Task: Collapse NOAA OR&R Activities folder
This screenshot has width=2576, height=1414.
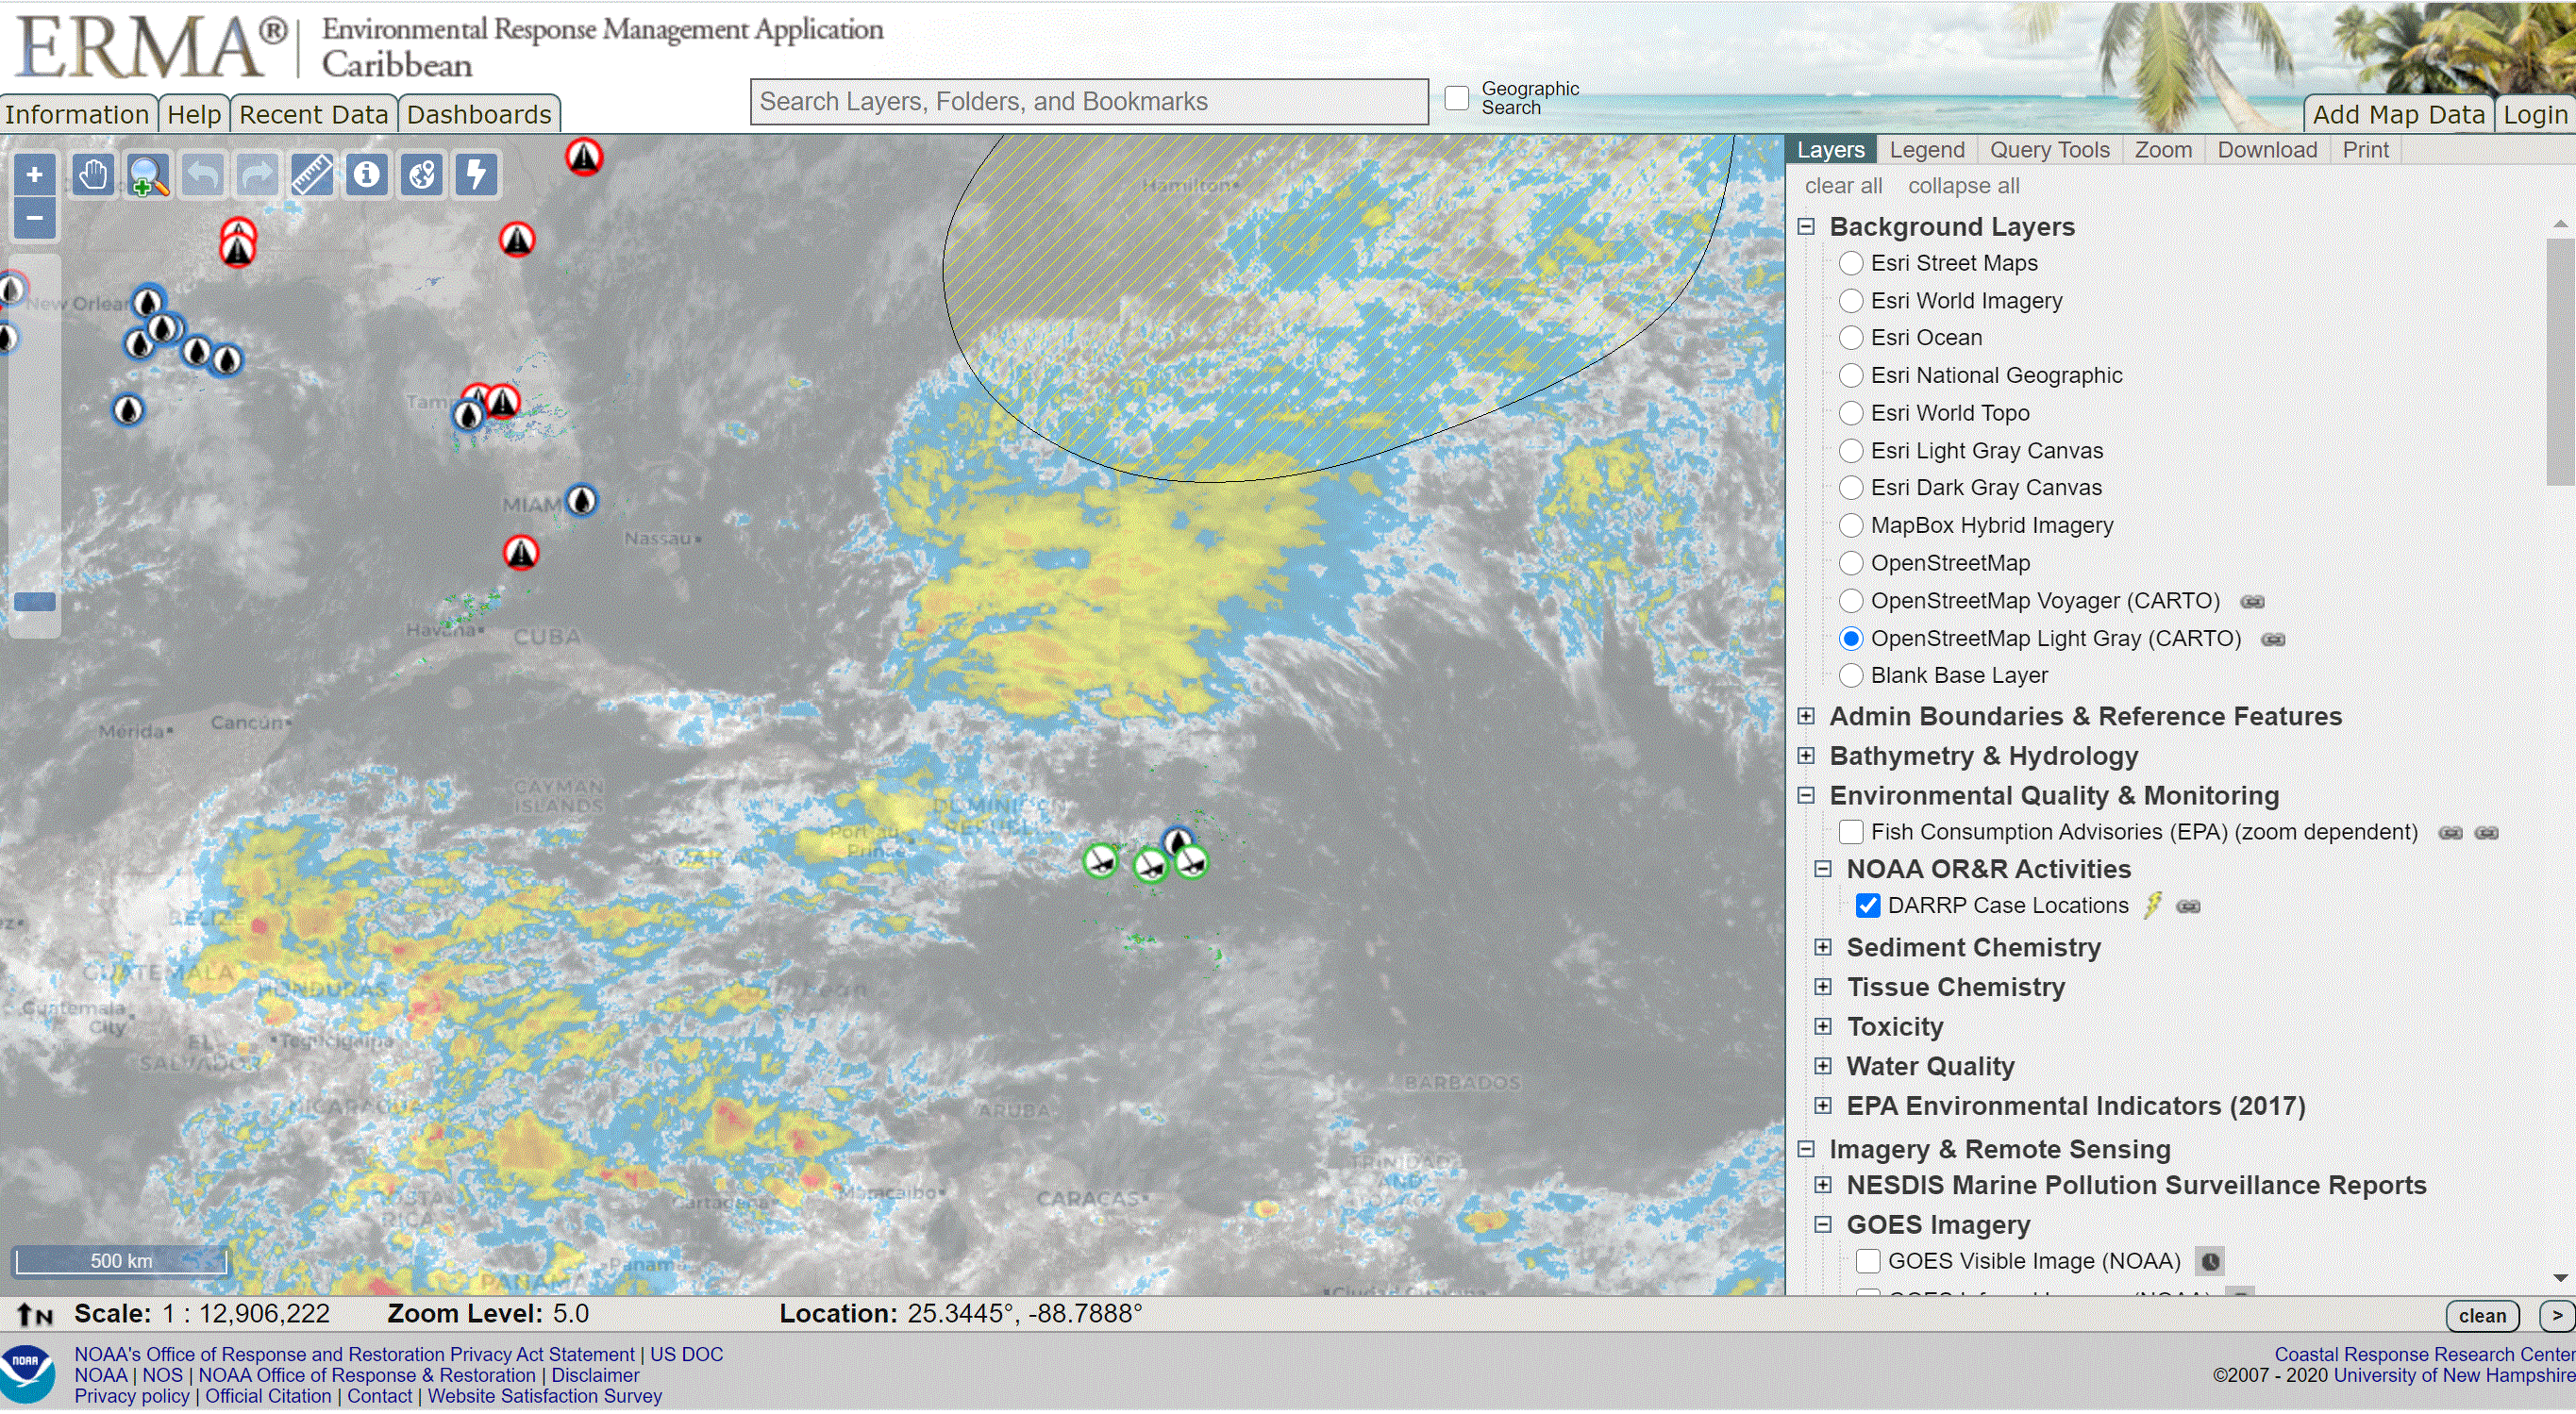Action: (1823, 870)
